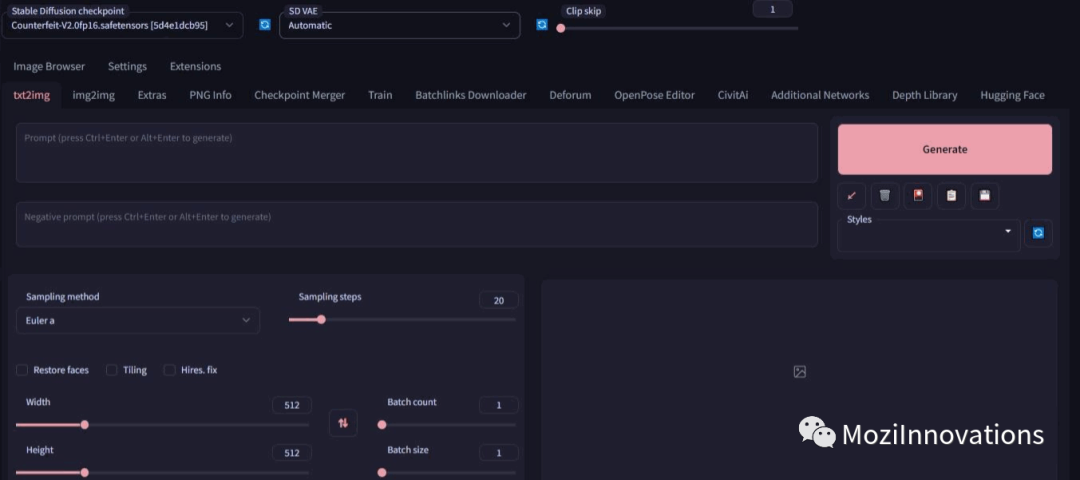1080x480 pixels.
Task: Click the arrow icon to read last generation parameters
Action: [x=851, y=196]
